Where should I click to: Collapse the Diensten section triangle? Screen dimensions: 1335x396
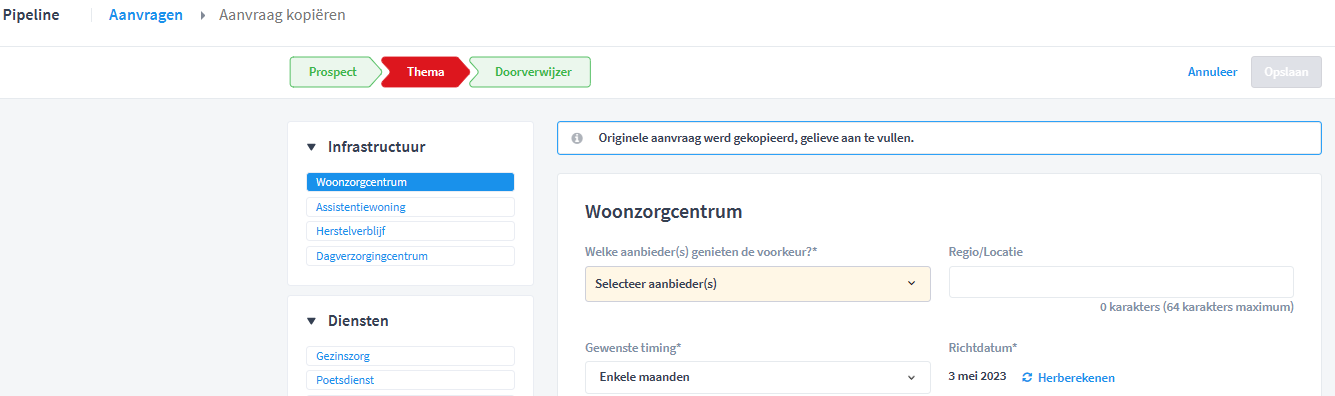click(312, 321)
